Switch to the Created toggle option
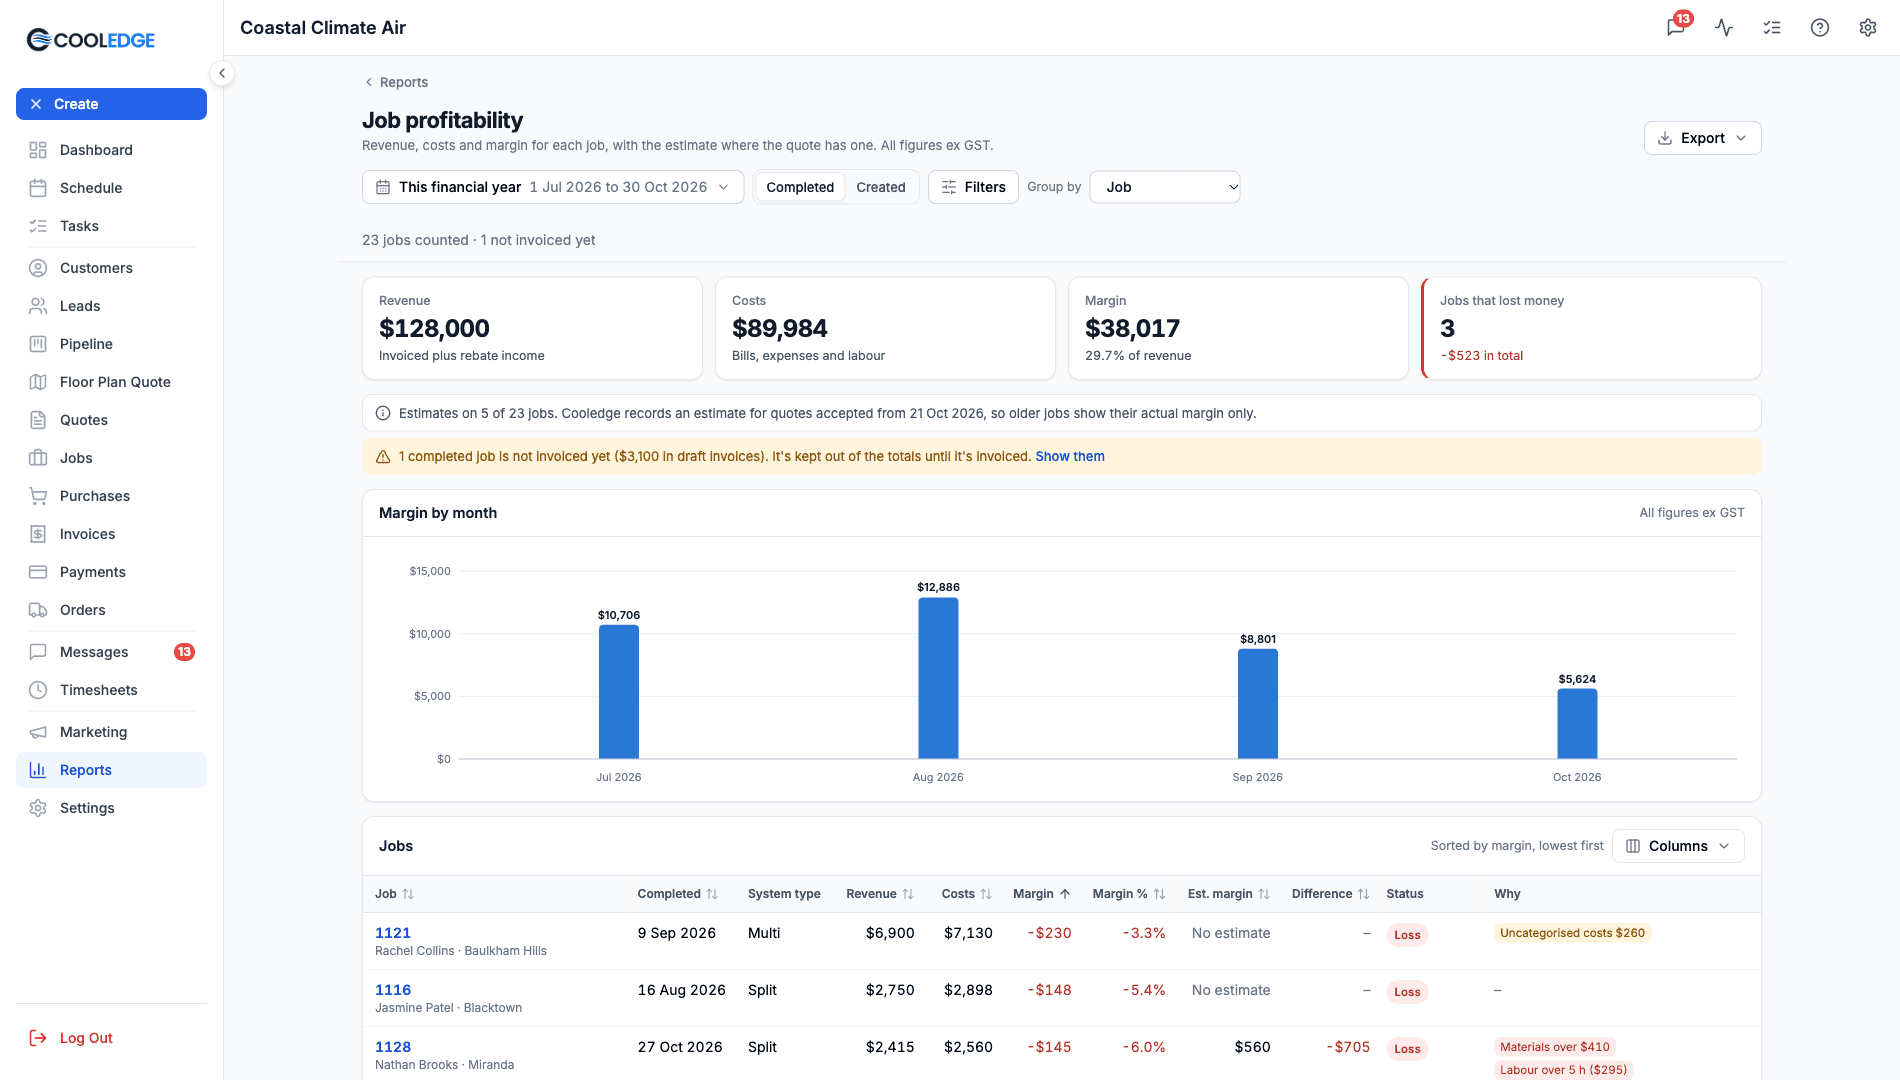 click(x=881, y=187)
